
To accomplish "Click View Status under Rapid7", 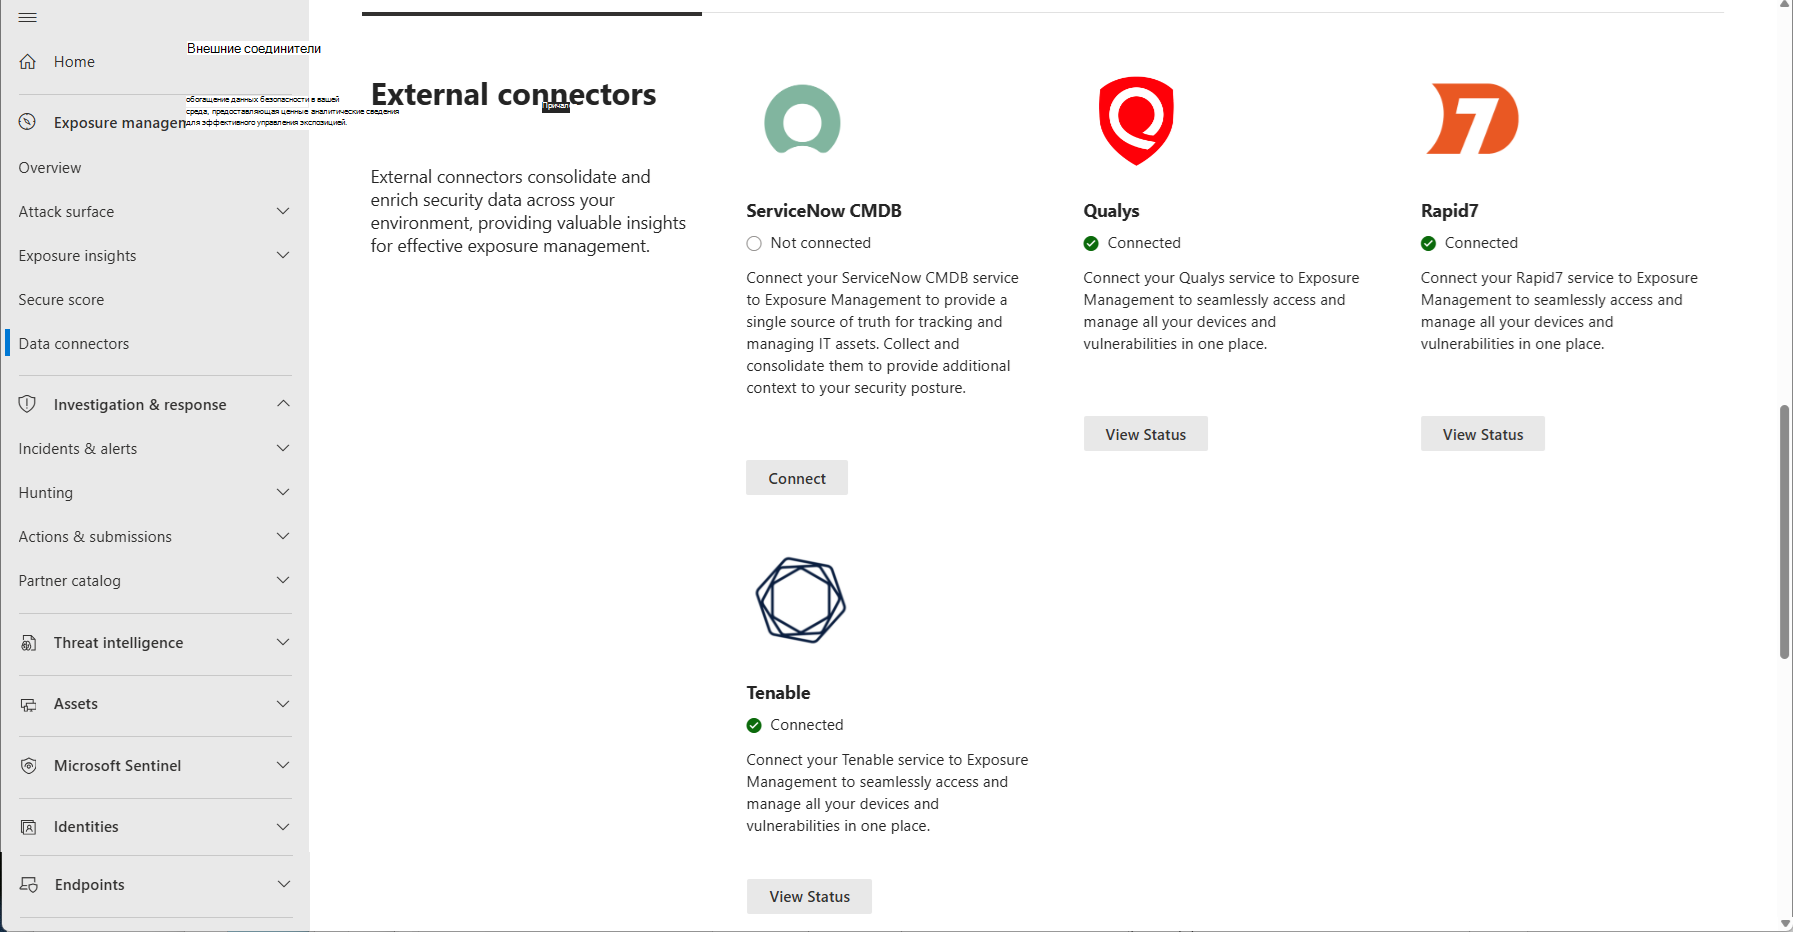I will (1483, 434).
